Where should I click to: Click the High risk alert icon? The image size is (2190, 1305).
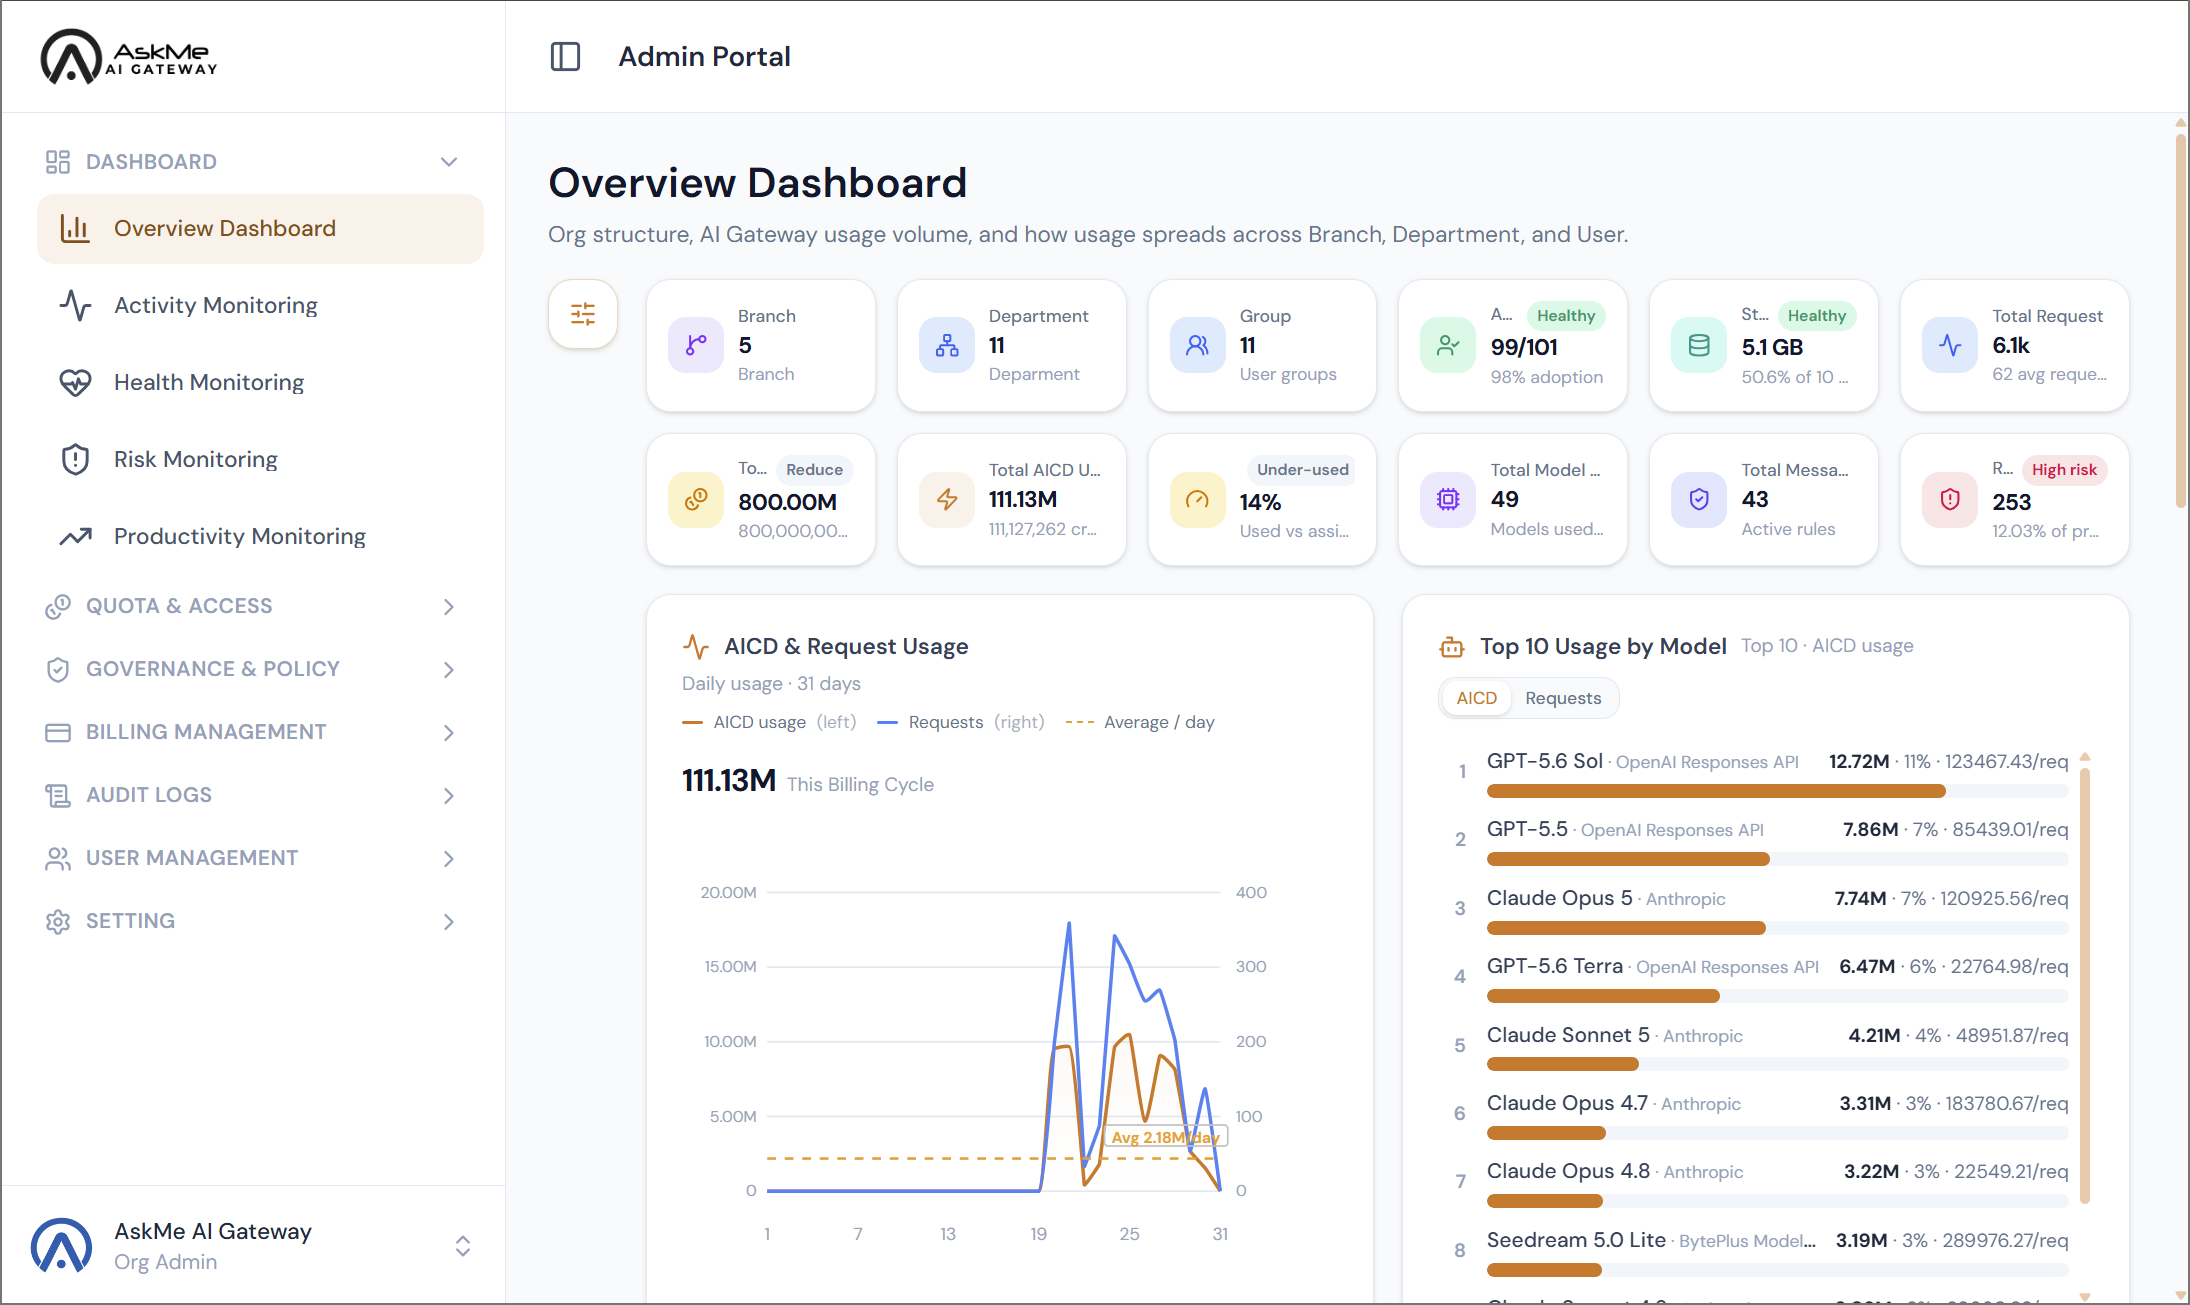pyautogui.click(x=1950, y=499)
